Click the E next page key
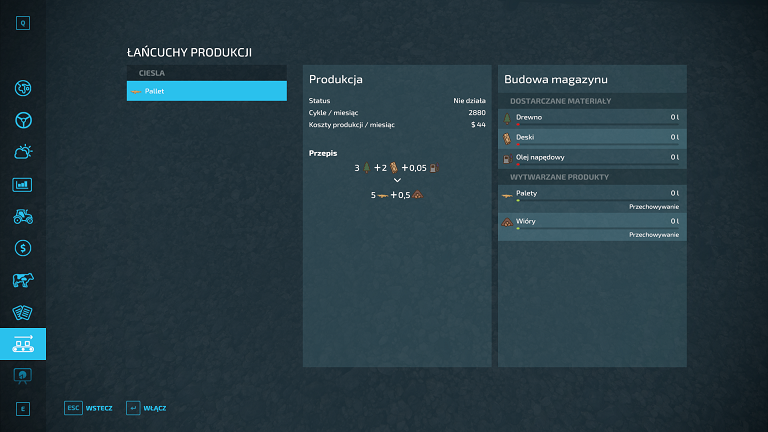The image size is (768, 432). tap(23, 408)
